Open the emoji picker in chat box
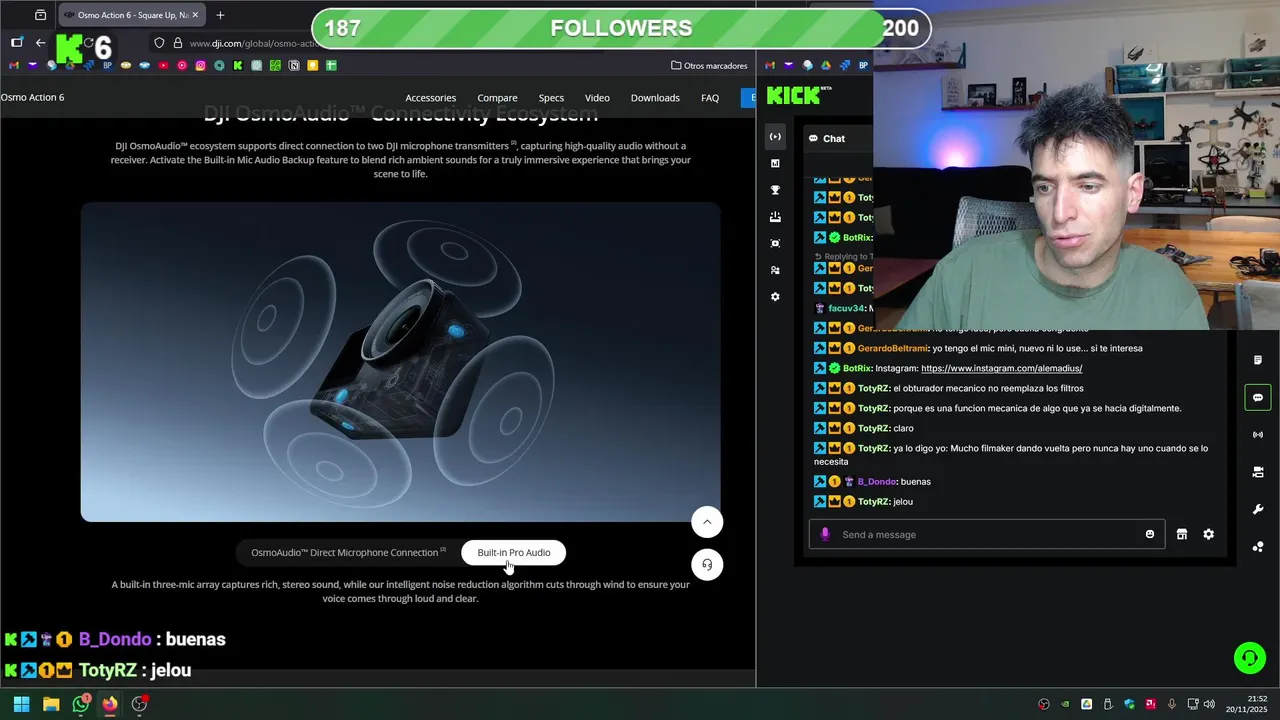This screenshot has width=1280, height=720. tap(1150, 534)
